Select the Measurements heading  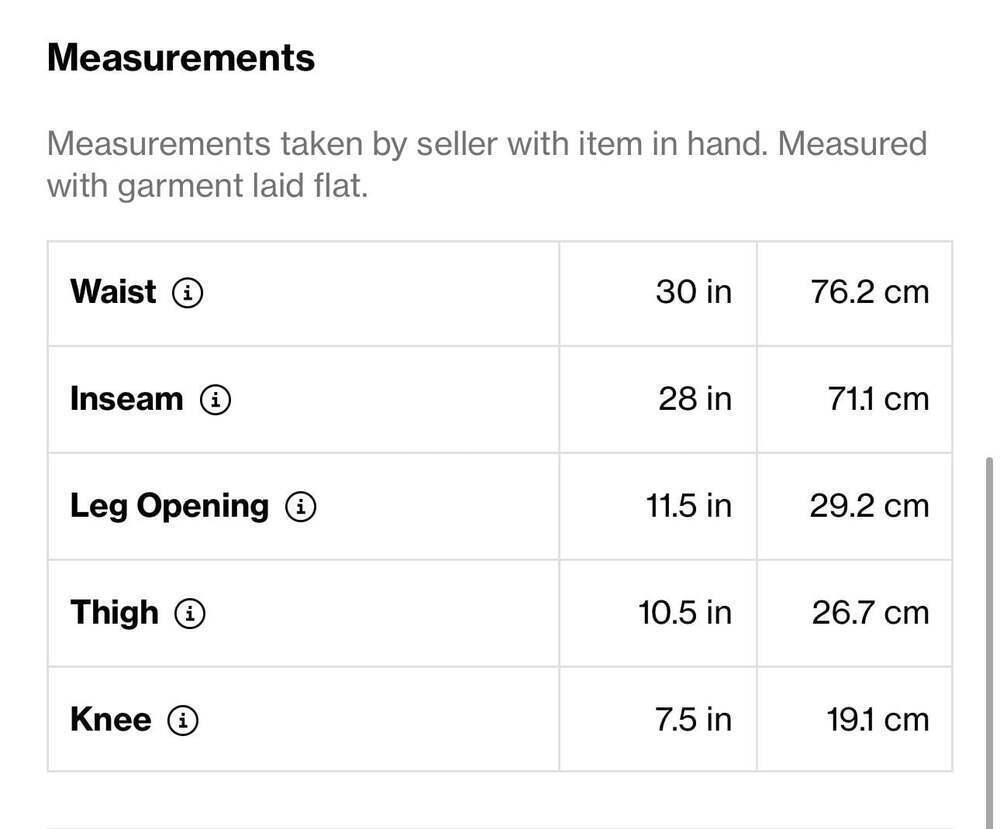181,57
